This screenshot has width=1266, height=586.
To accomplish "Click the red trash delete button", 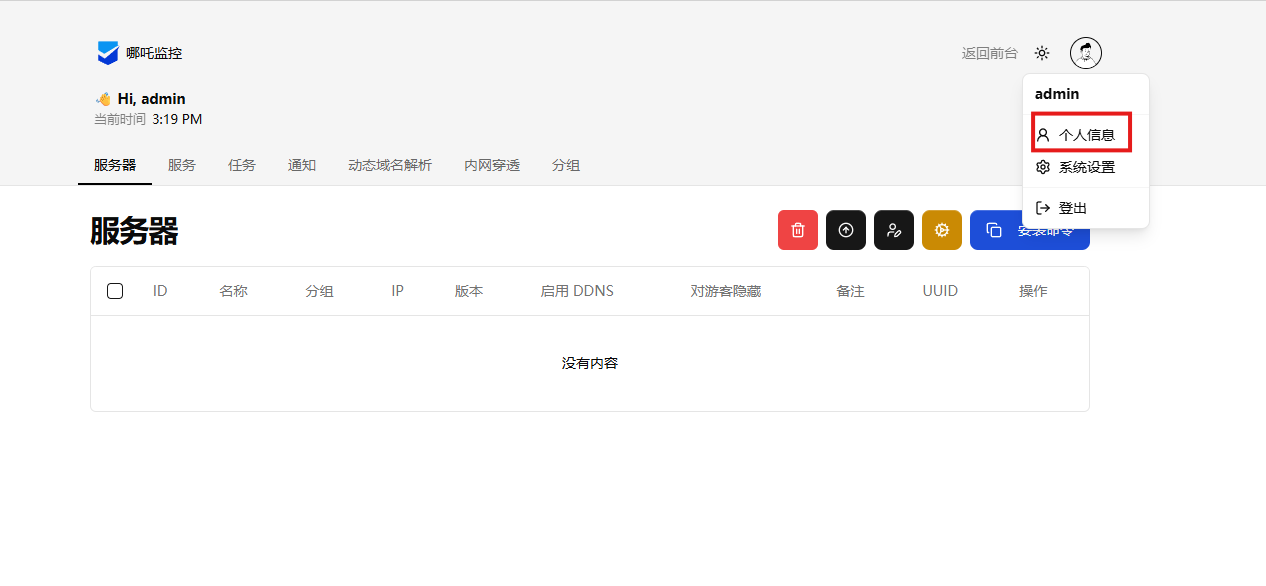I will click(x=797, y=230).
